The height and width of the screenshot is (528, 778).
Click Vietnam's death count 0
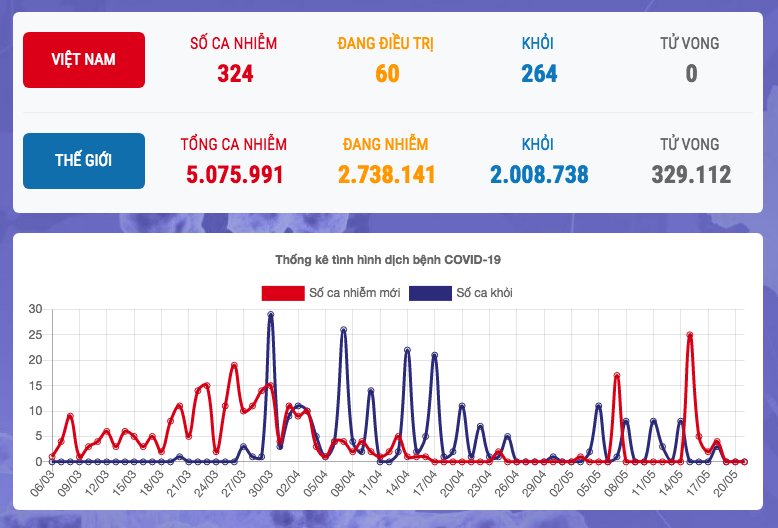point(691,74)
